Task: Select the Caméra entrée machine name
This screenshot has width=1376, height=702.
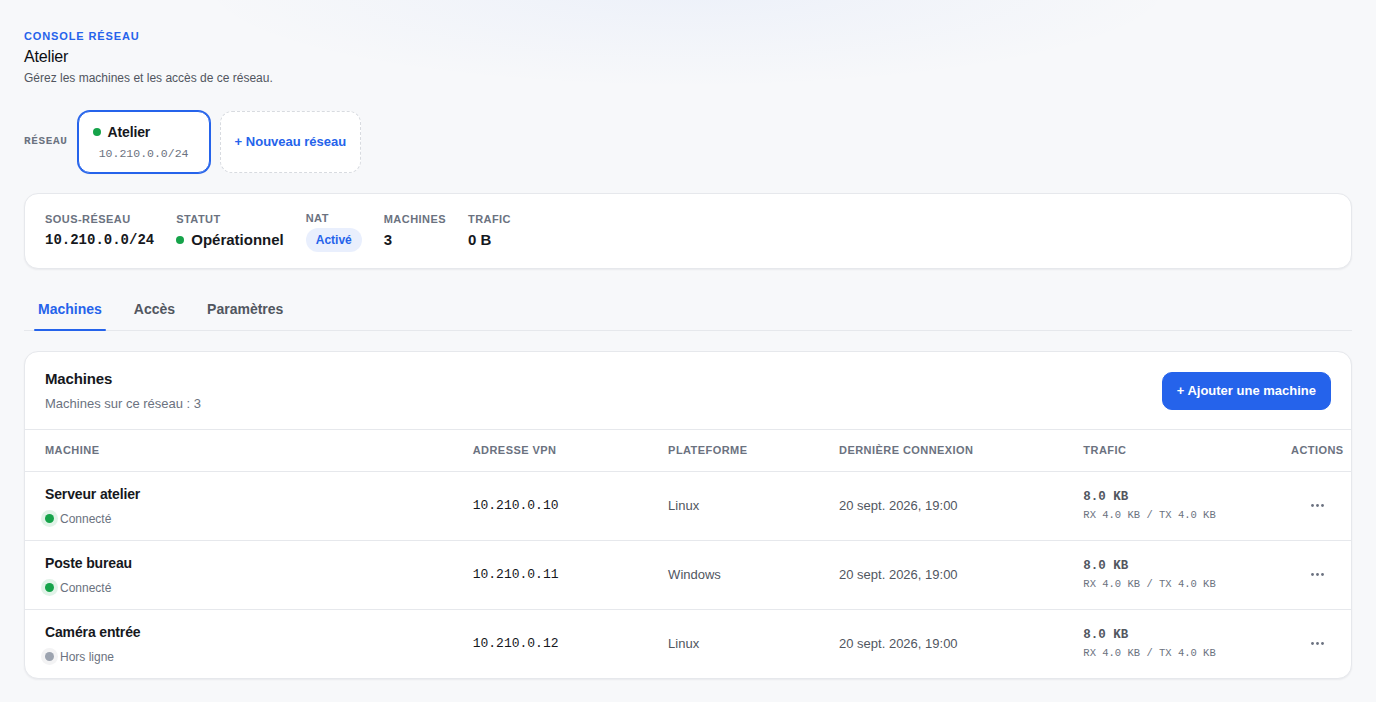Action: [x=93, y=632]
